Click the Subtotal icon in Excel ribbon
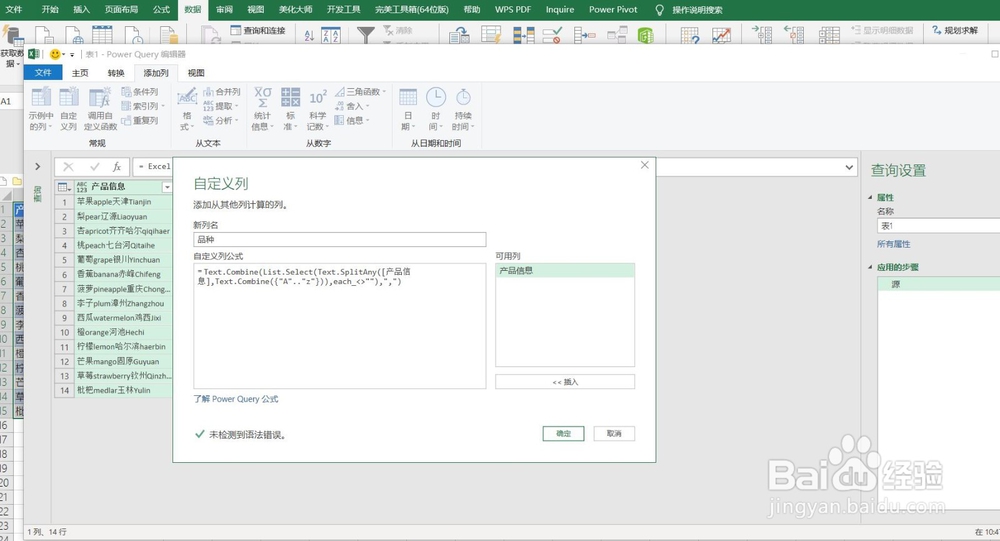 tap(829, 34)
